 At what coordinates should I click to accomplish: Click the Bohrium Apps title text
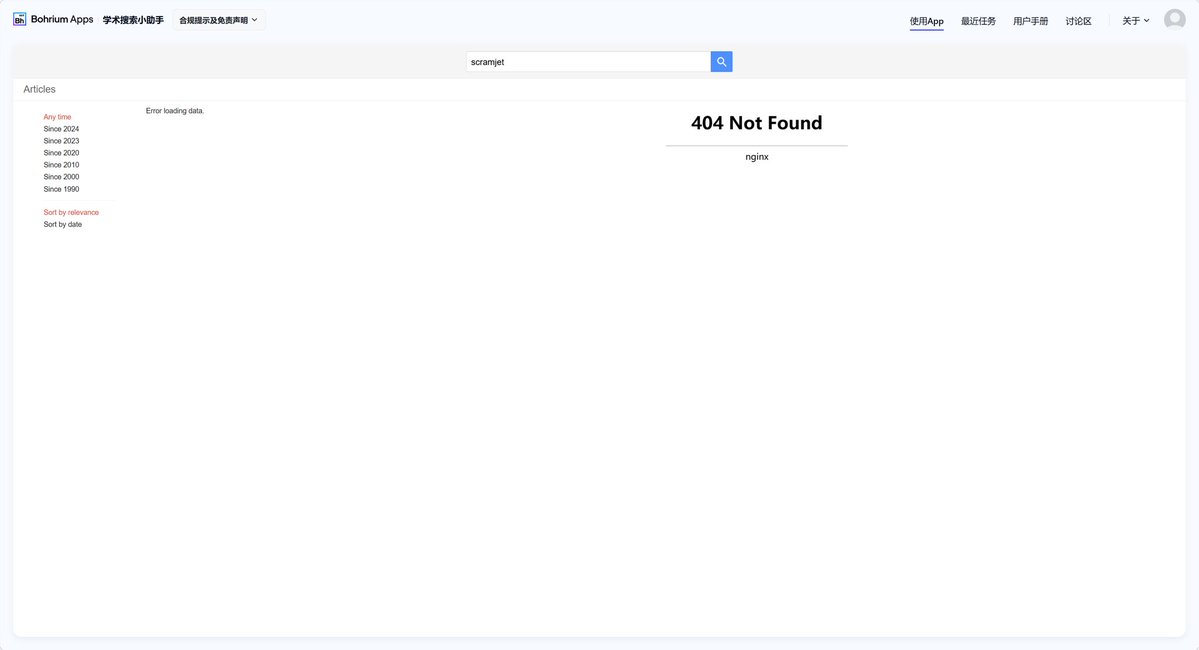point(62,19)
